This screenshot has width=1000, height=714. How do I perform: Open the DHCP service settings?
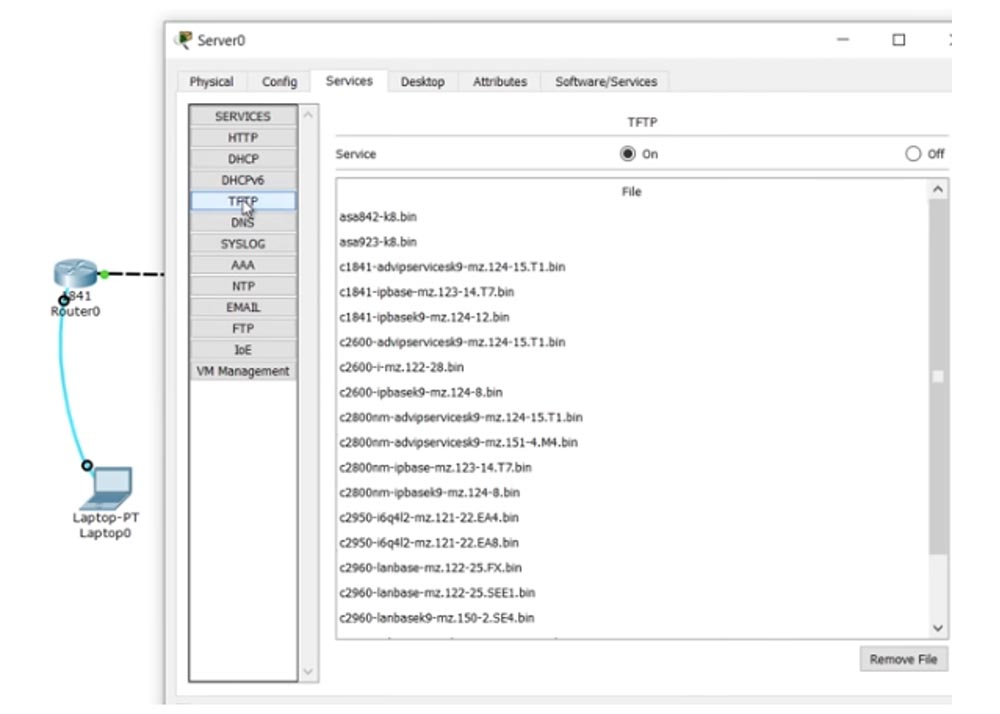tap(243, 158)
